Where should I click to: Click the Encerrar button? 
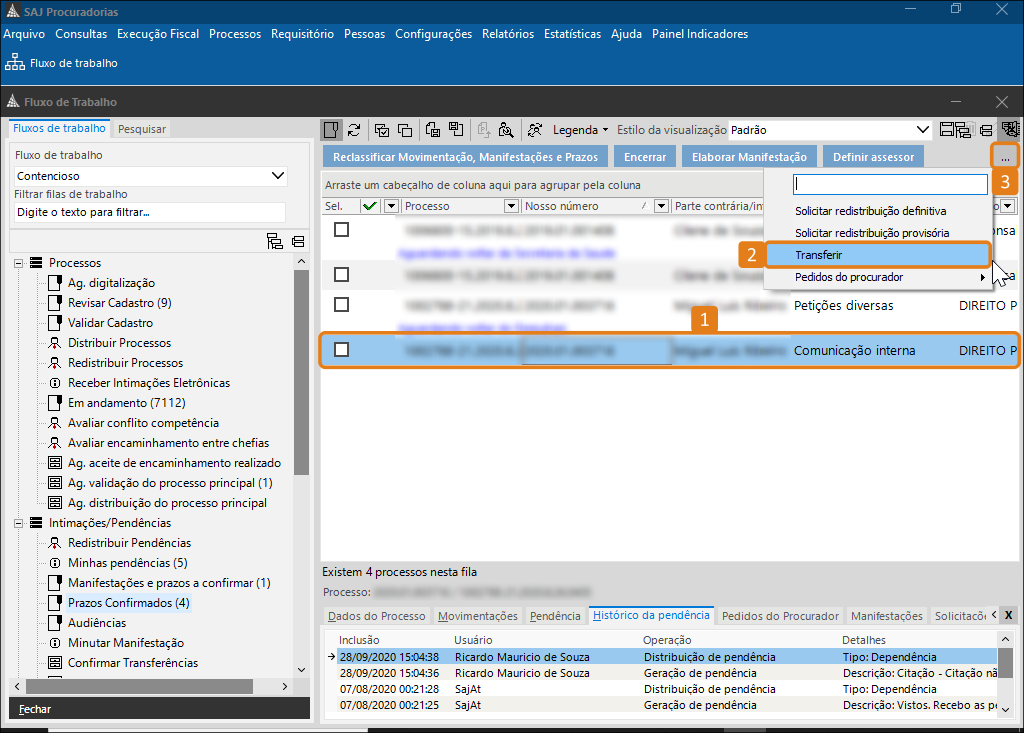tap(645, 157)
